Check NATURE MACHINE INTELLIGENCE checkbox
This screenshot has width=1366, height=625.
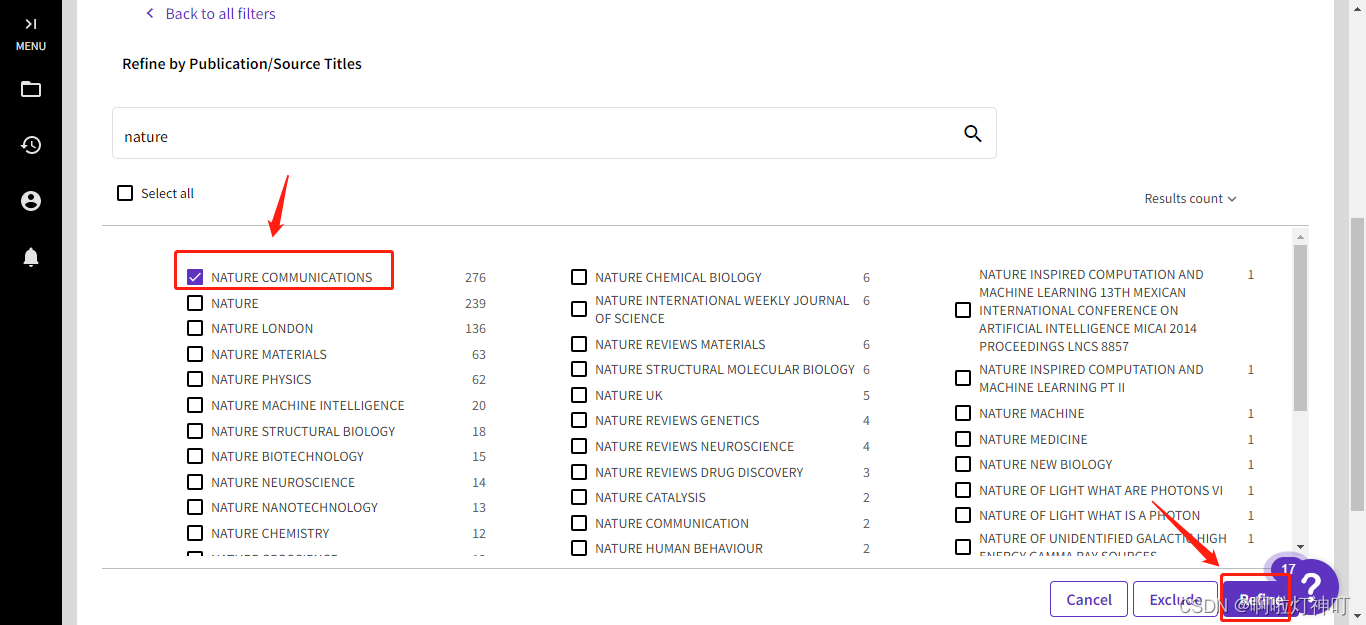click(195, 405)
